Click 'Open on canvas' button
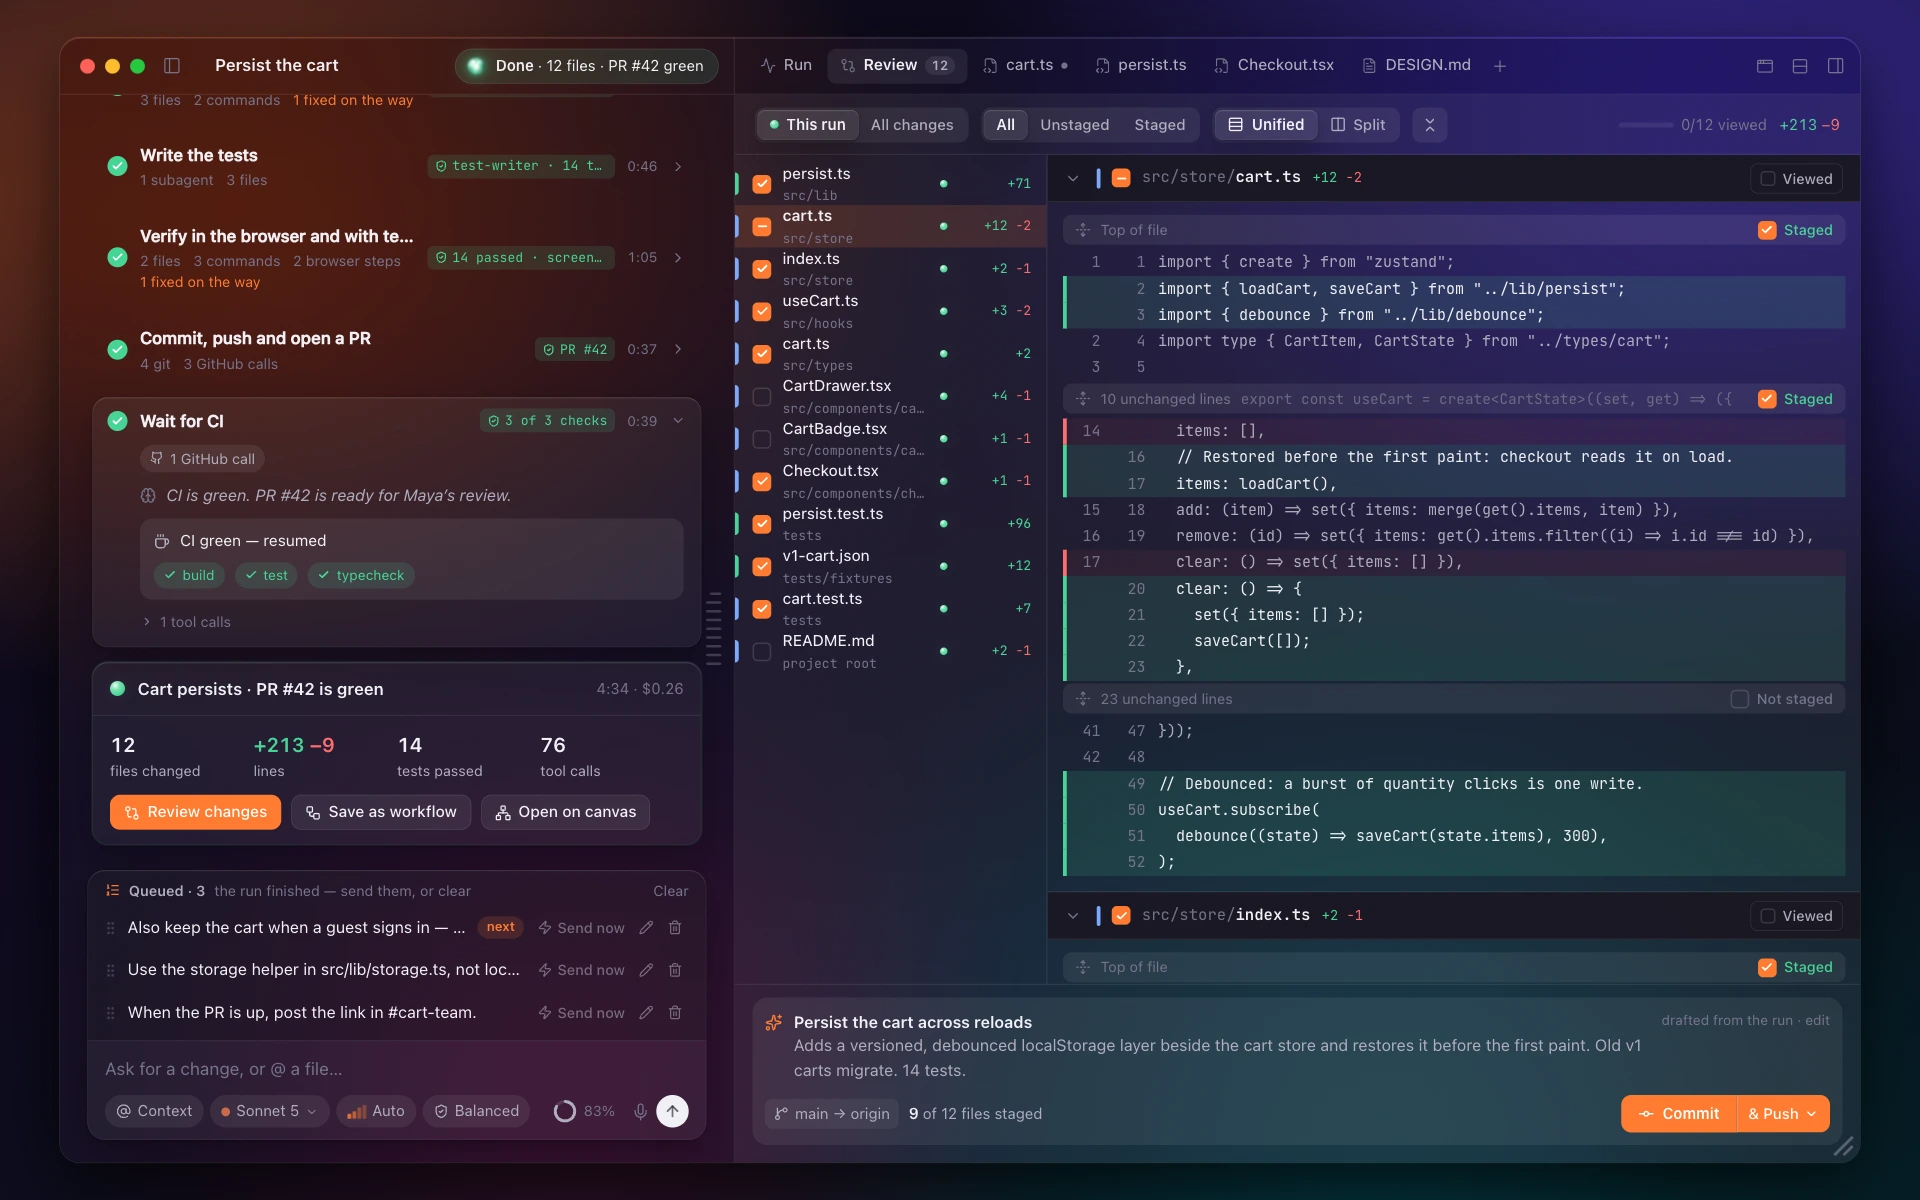 [x=565, y=812]
